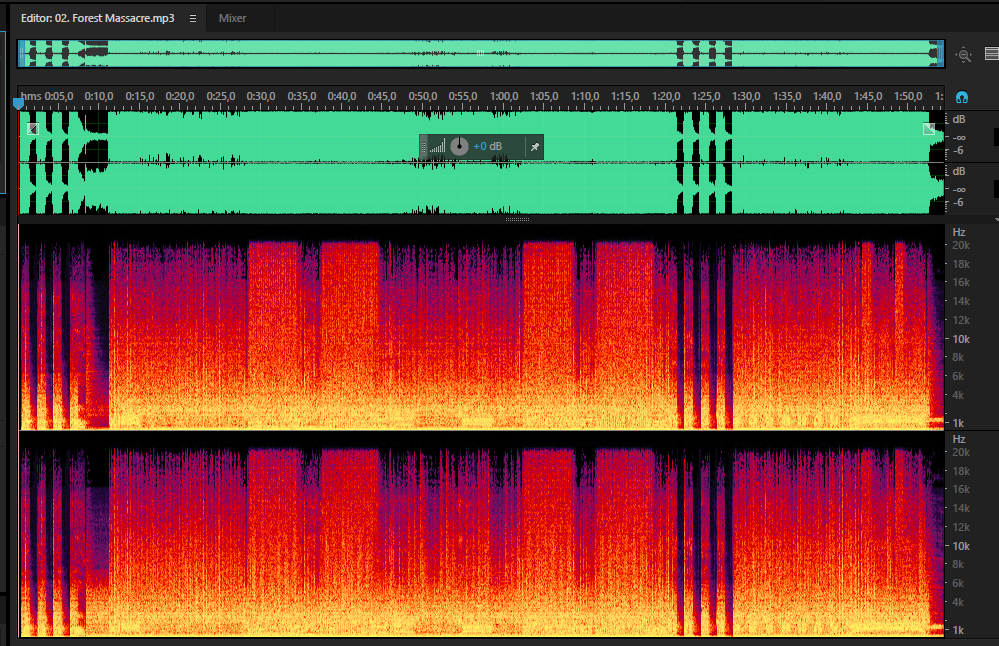Click the overview navigator left edge handle

(x=21, y=54)
